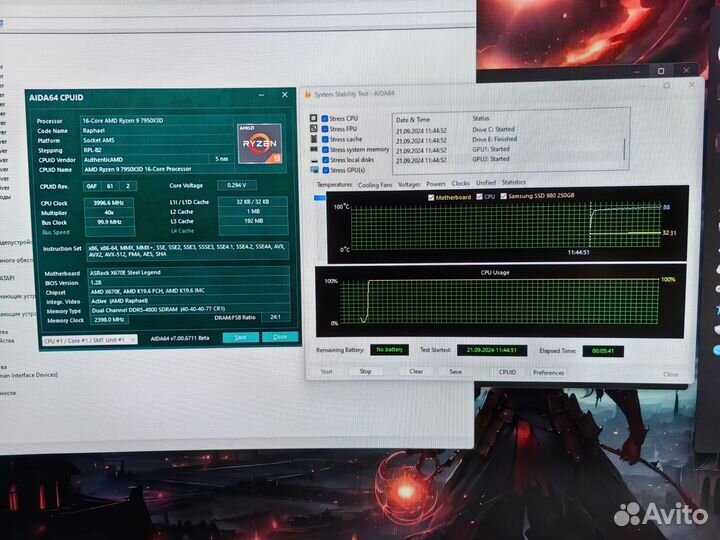Screen dimensions: 720x540
Task: Click the Status column header
Action: pyautogui.click(x=481, y=118)
